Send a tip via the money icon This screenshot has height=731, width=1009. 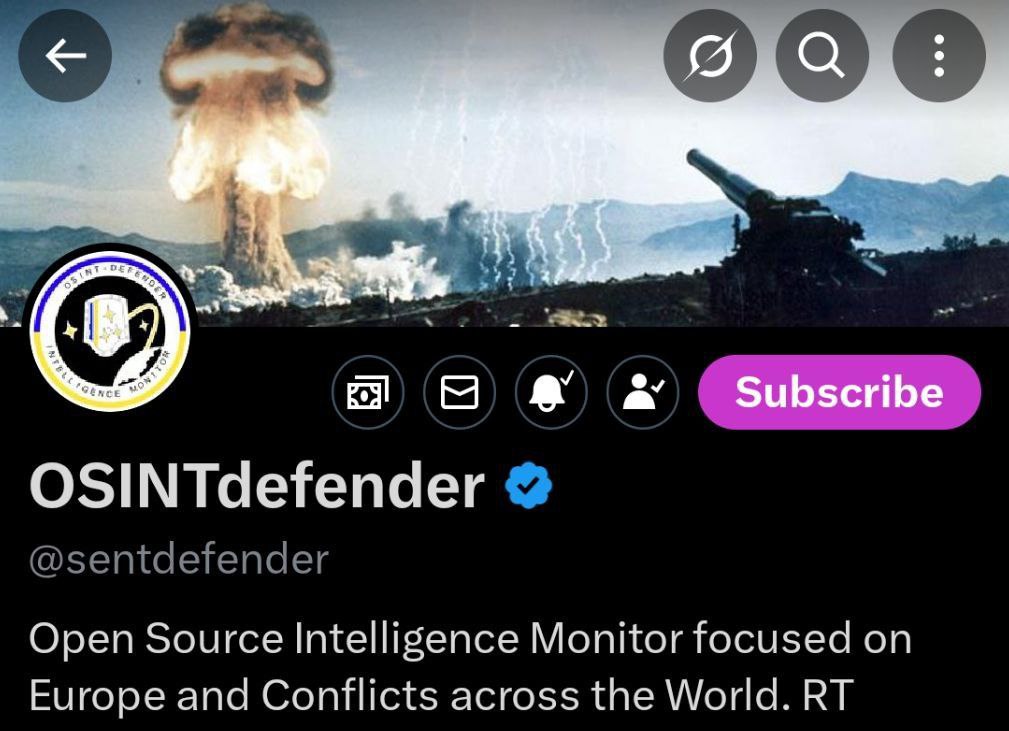(x=368, y=392)
